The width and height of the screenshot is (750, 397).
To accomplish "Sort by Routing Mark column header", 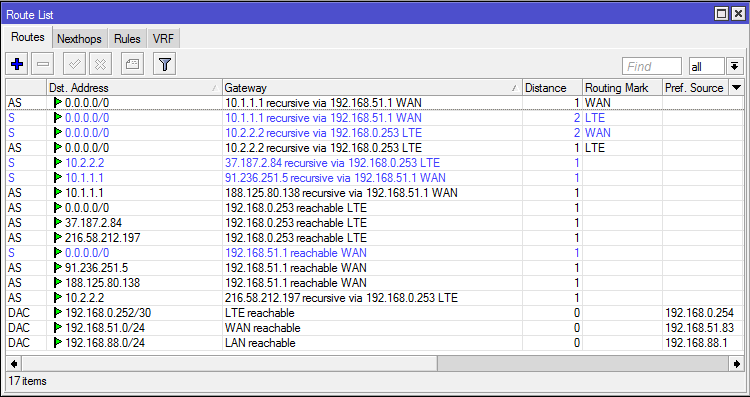I will coord(622,88).
